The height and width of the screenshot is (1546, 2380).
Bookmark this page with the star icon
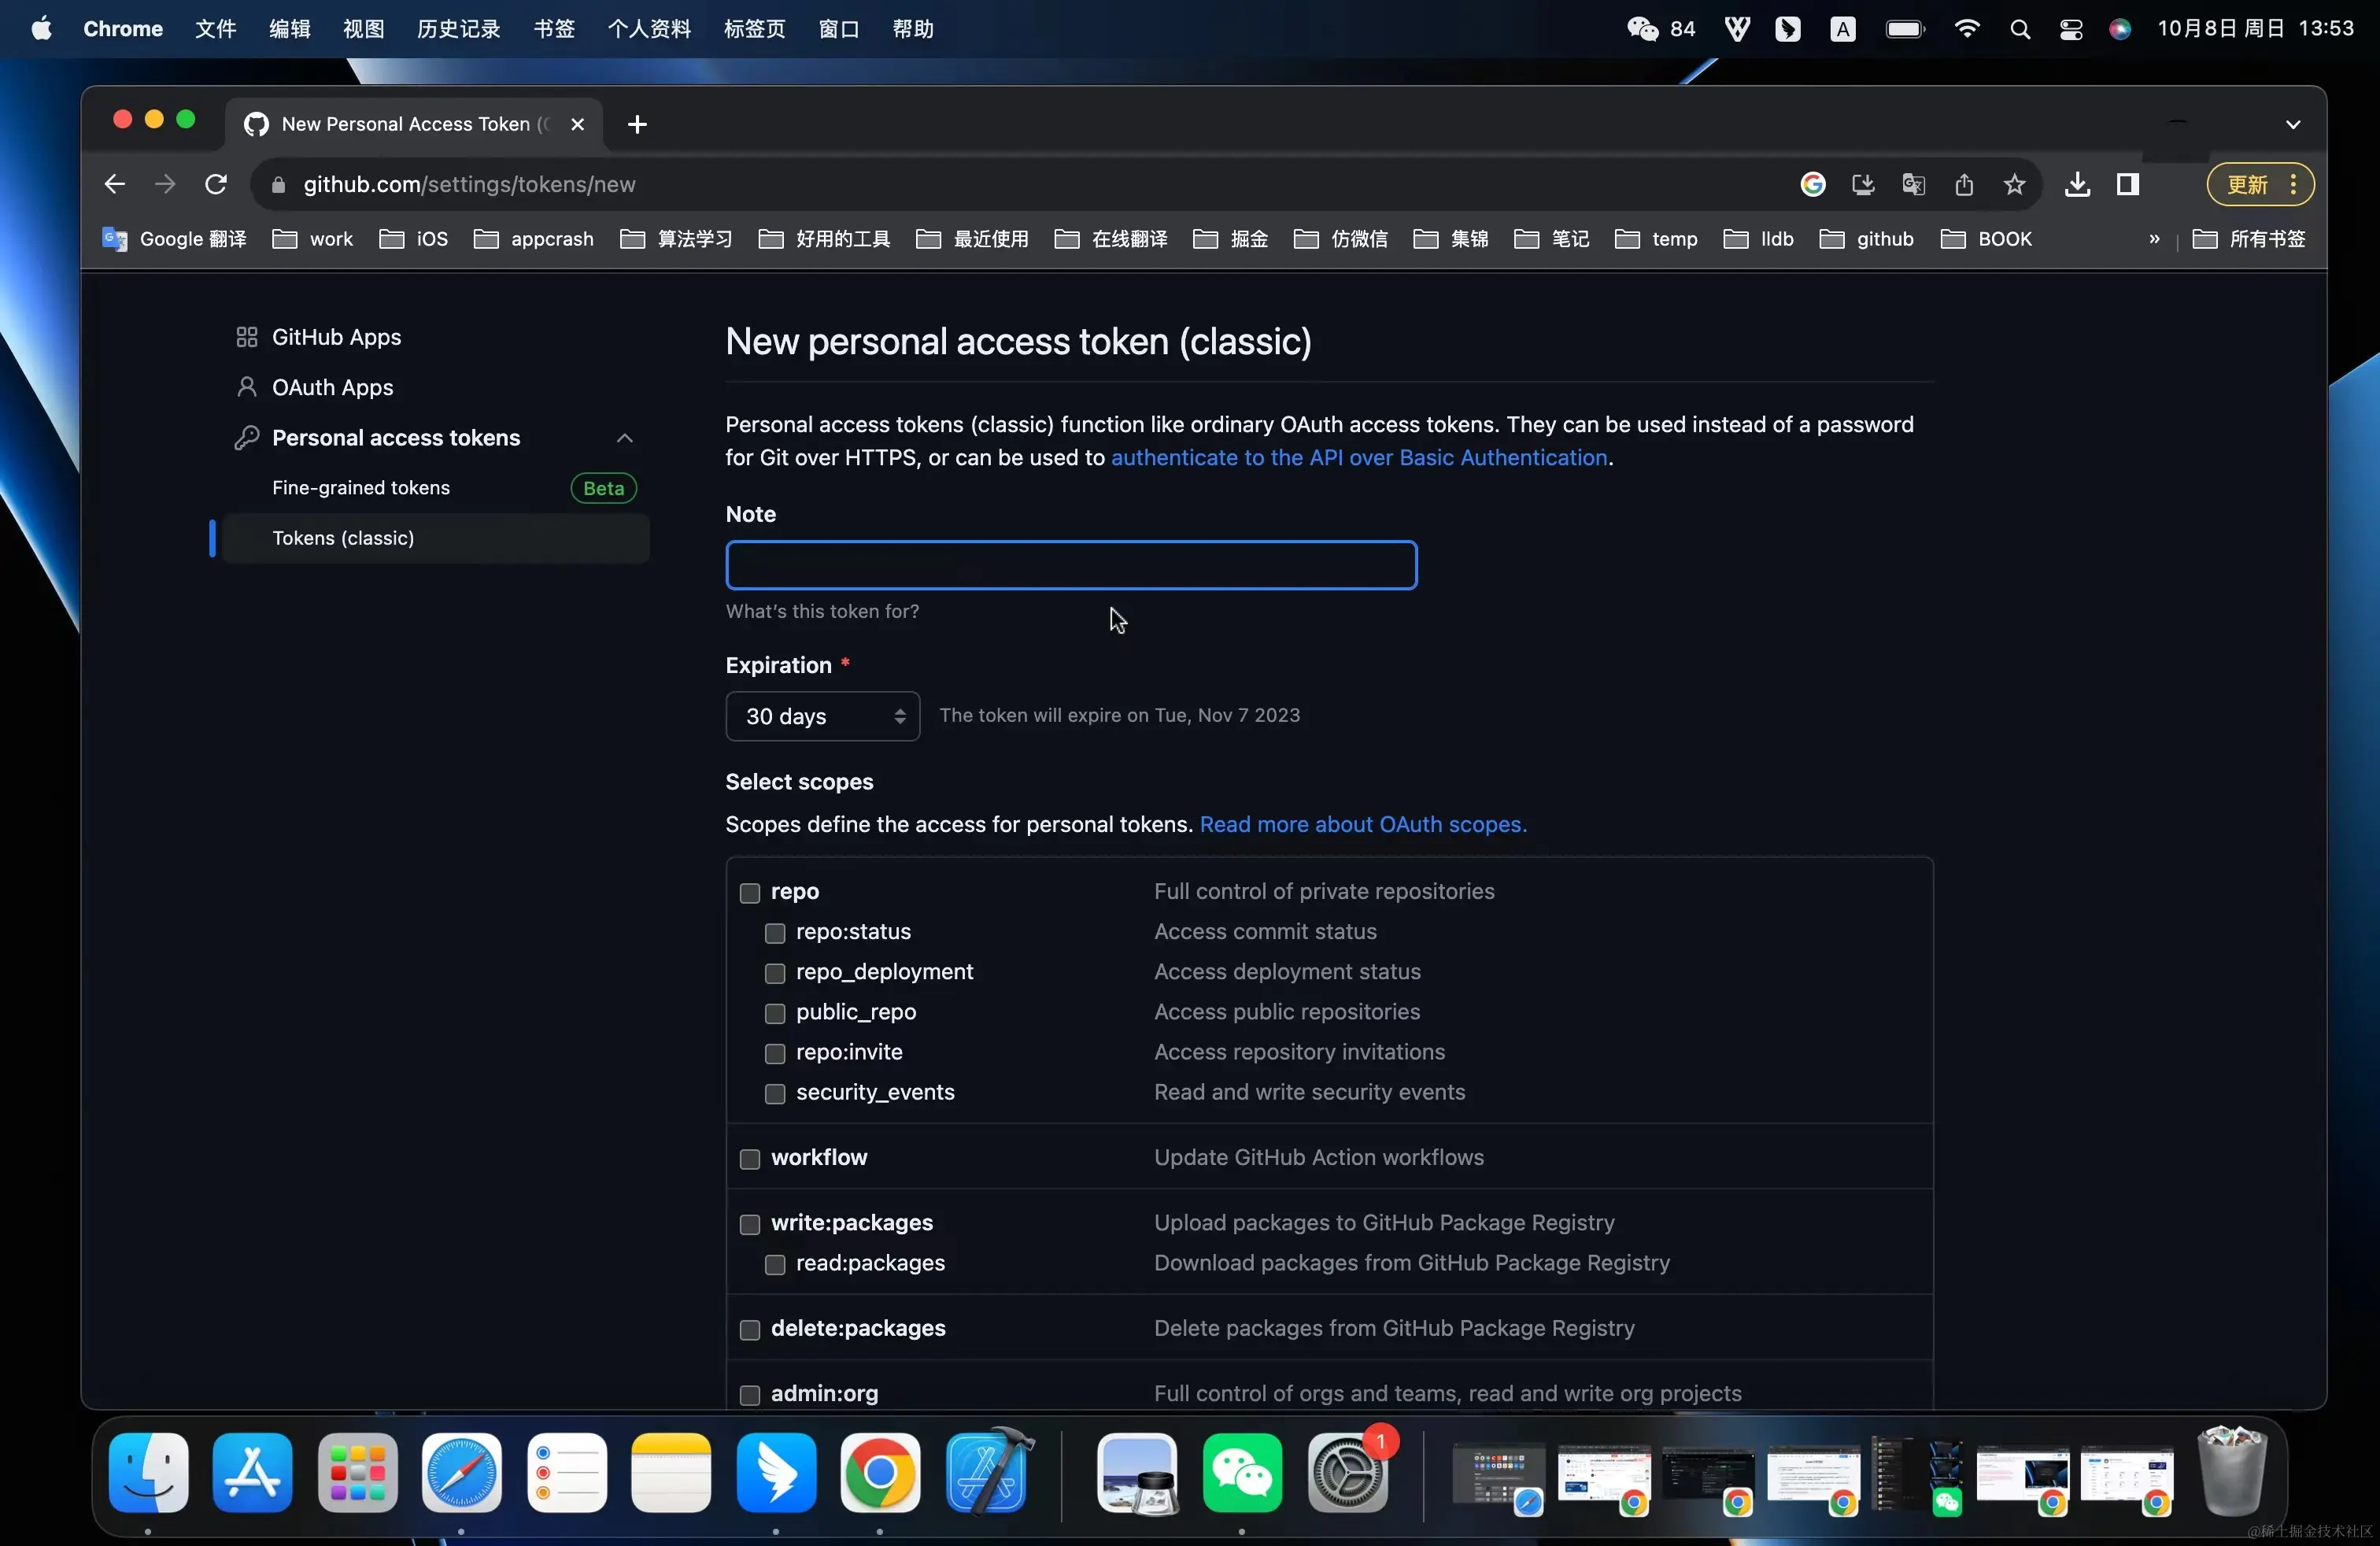coord(2014,184)
